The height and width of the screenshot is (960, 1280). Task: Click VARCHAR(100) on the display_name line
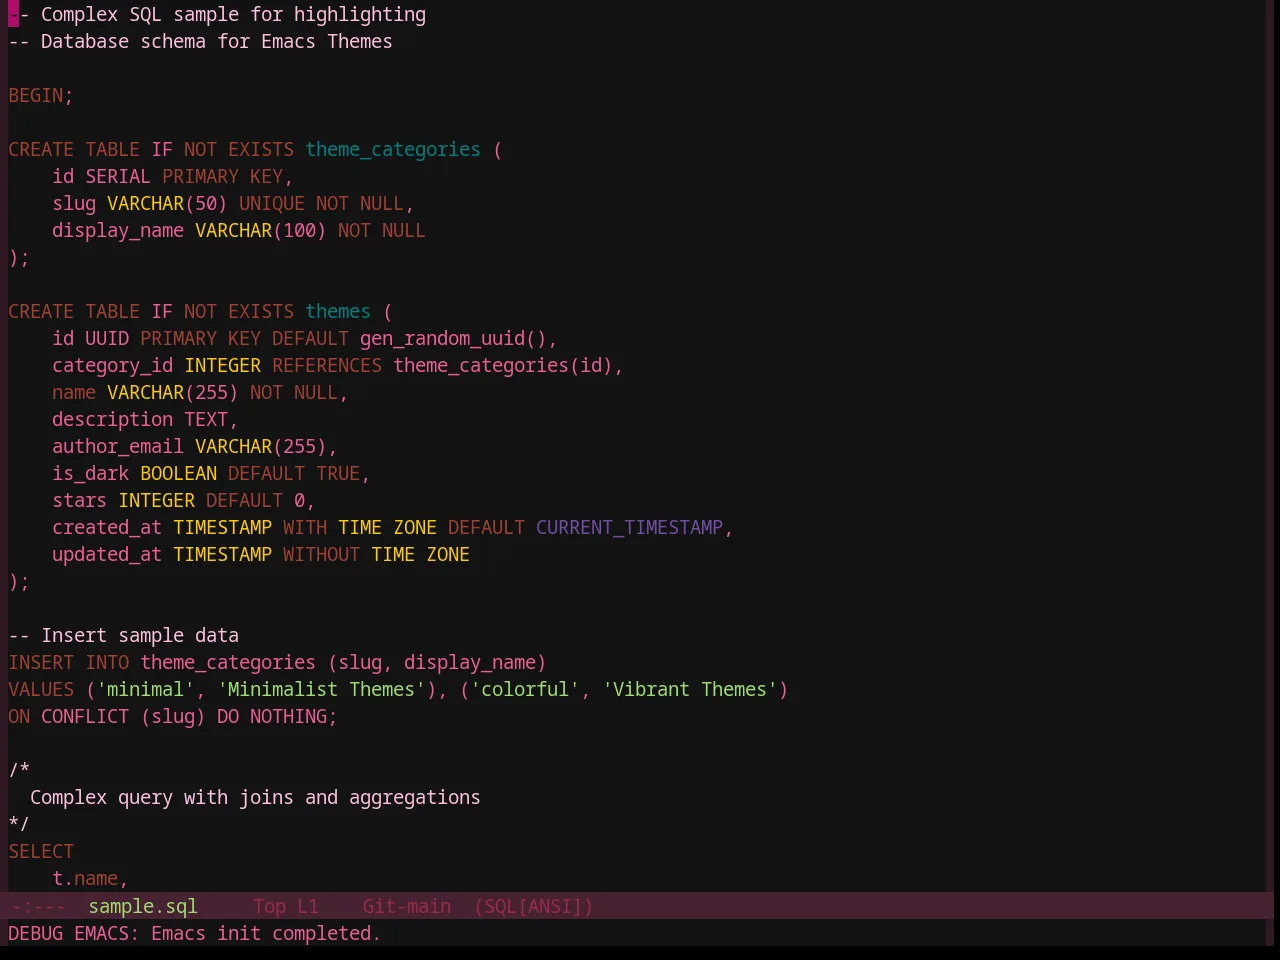click(261, 230)
